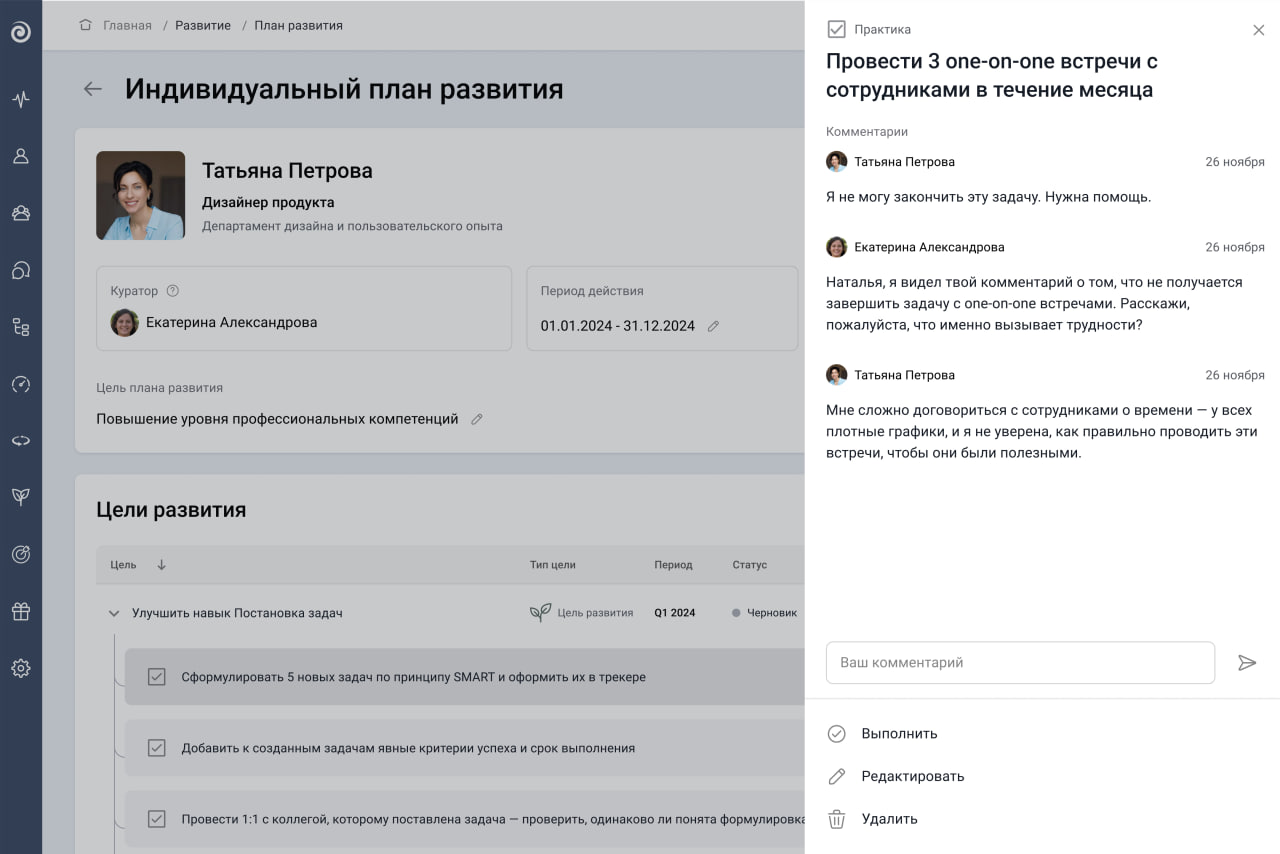Open the Goals target icon in the sidebar

tap(21, 554)
